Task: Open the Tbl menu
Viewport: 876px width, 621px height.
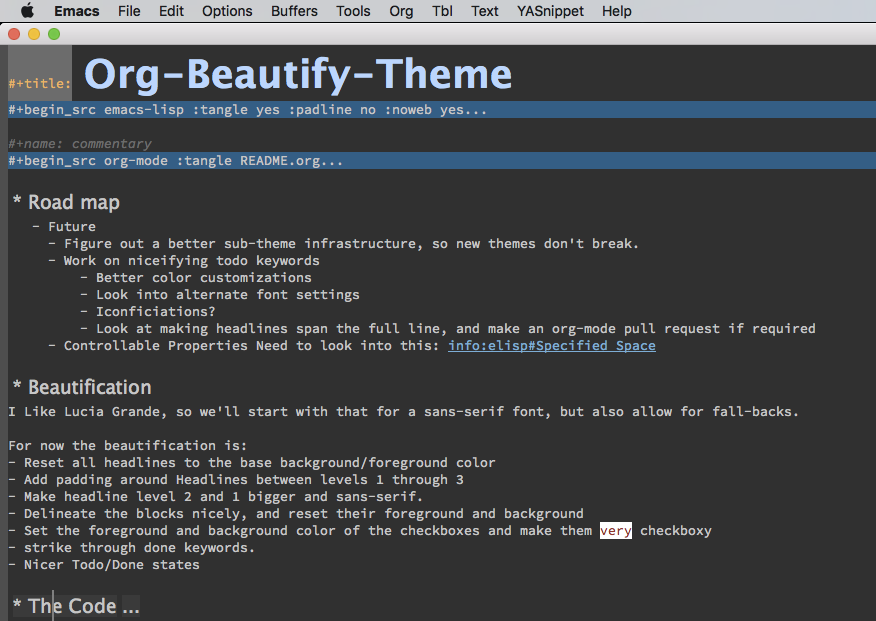Action: pos(442,11)
